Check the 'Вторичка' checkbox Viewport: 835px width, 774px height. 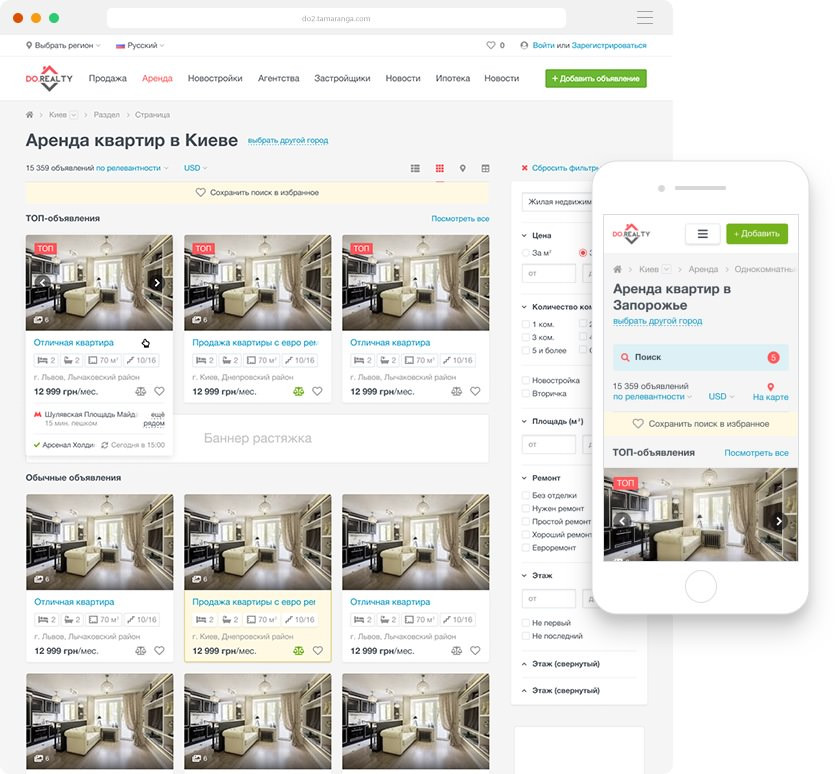(526, 393)
